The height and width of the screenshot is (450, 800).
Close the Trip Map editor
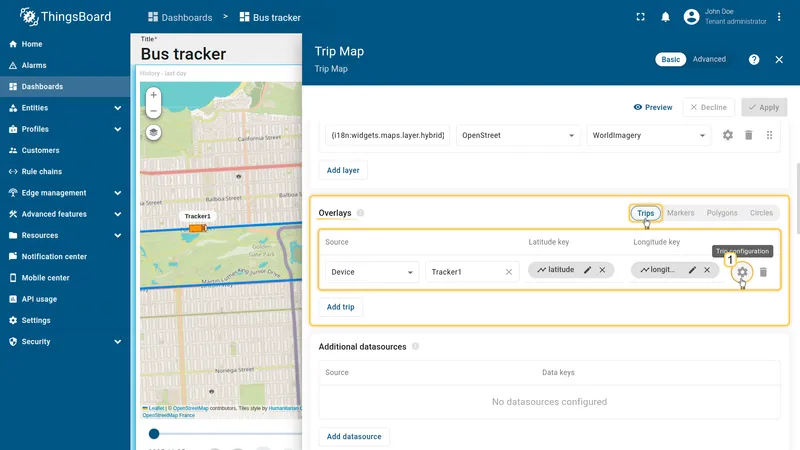tap(779, 60)
